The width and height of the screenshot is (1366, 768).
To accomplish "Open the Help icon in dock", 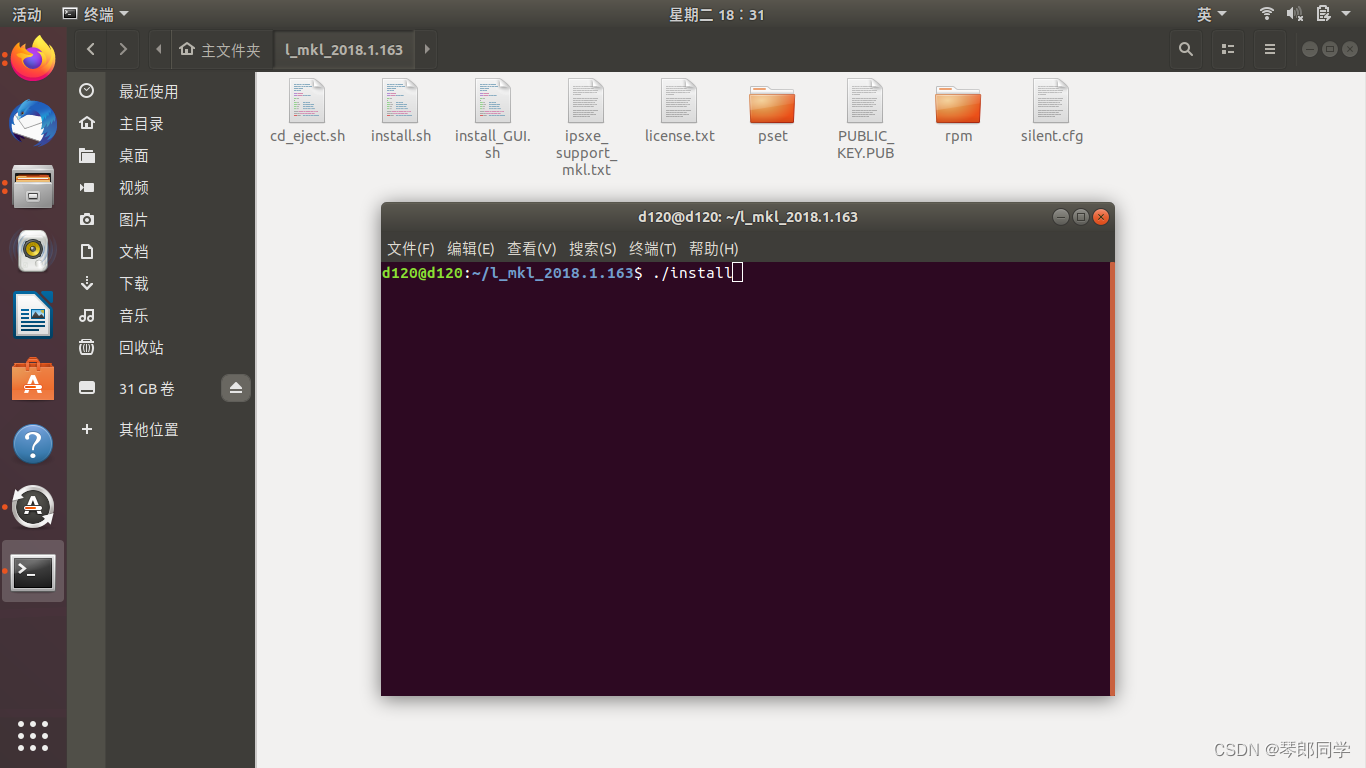I will (x=33, y=444).
